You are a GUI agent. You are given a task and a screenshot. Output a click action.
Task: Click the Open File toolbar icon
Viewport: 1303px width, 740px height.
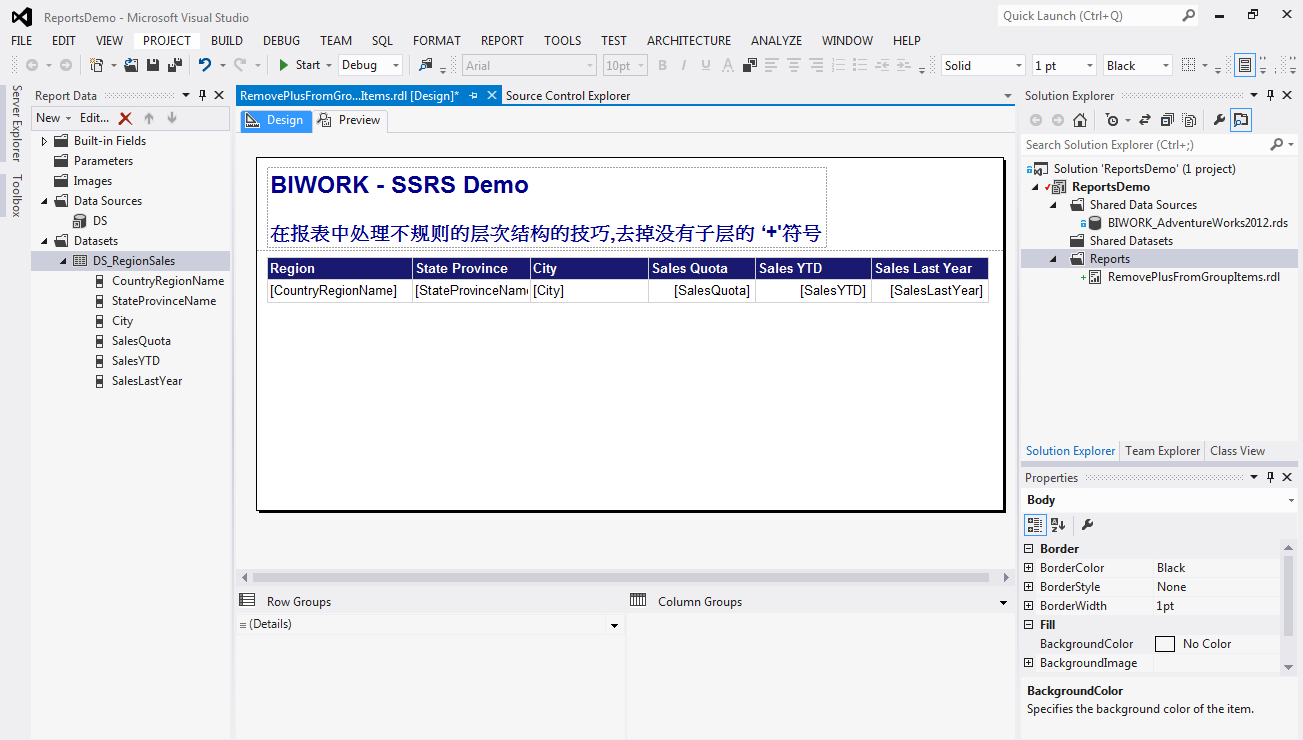(131, 65)
